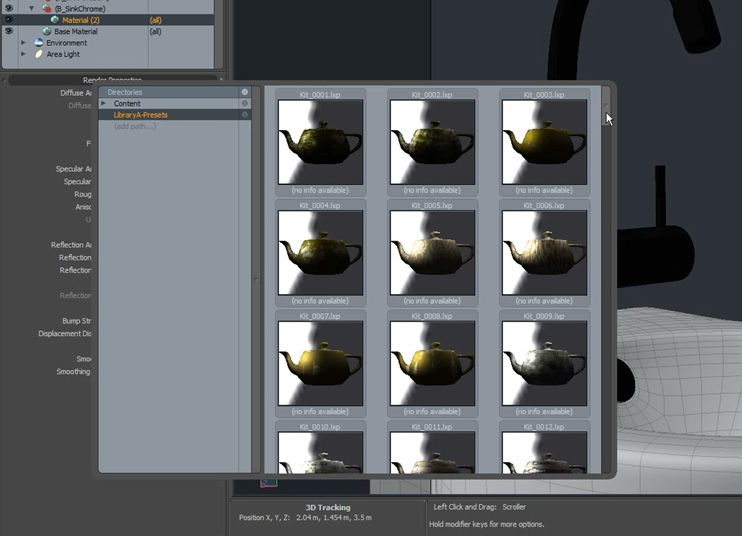742x536 pixels.
Task: Click the preset browser vertical scrollbar
Action: [x=605, y=280]
